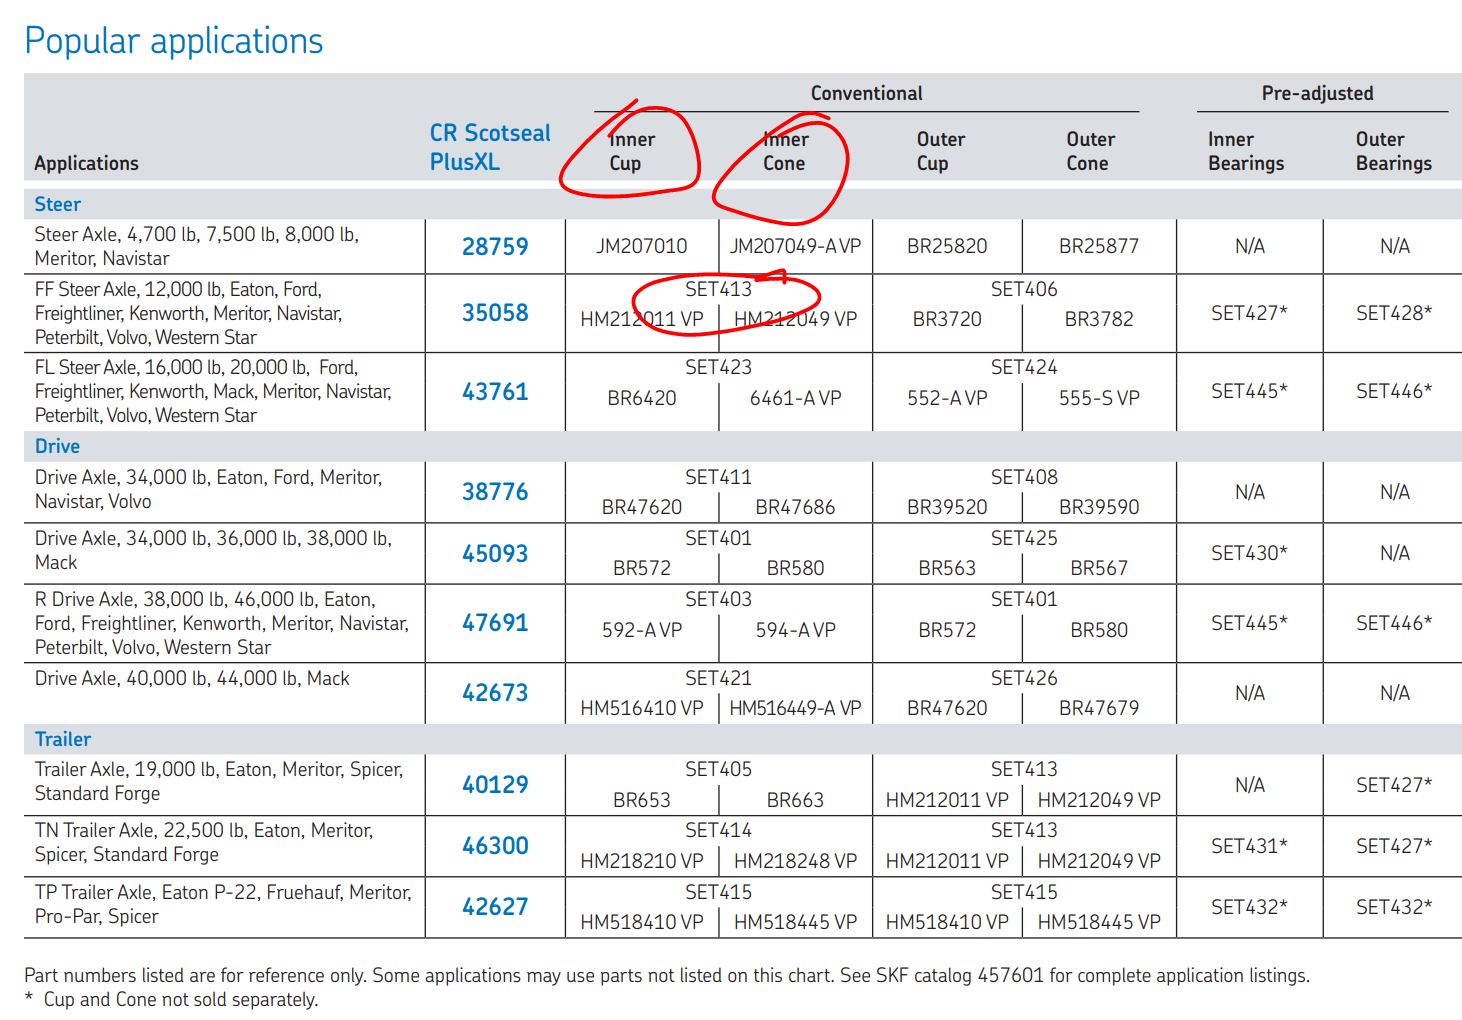Screen dimensions: 1462x1020
Task: Click the Pre-adjusted column group header
Action: point(1317,93)
